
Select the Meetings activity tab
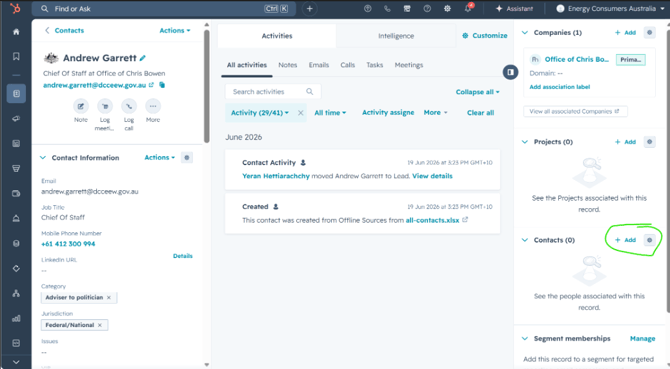(x=408, y=65)
